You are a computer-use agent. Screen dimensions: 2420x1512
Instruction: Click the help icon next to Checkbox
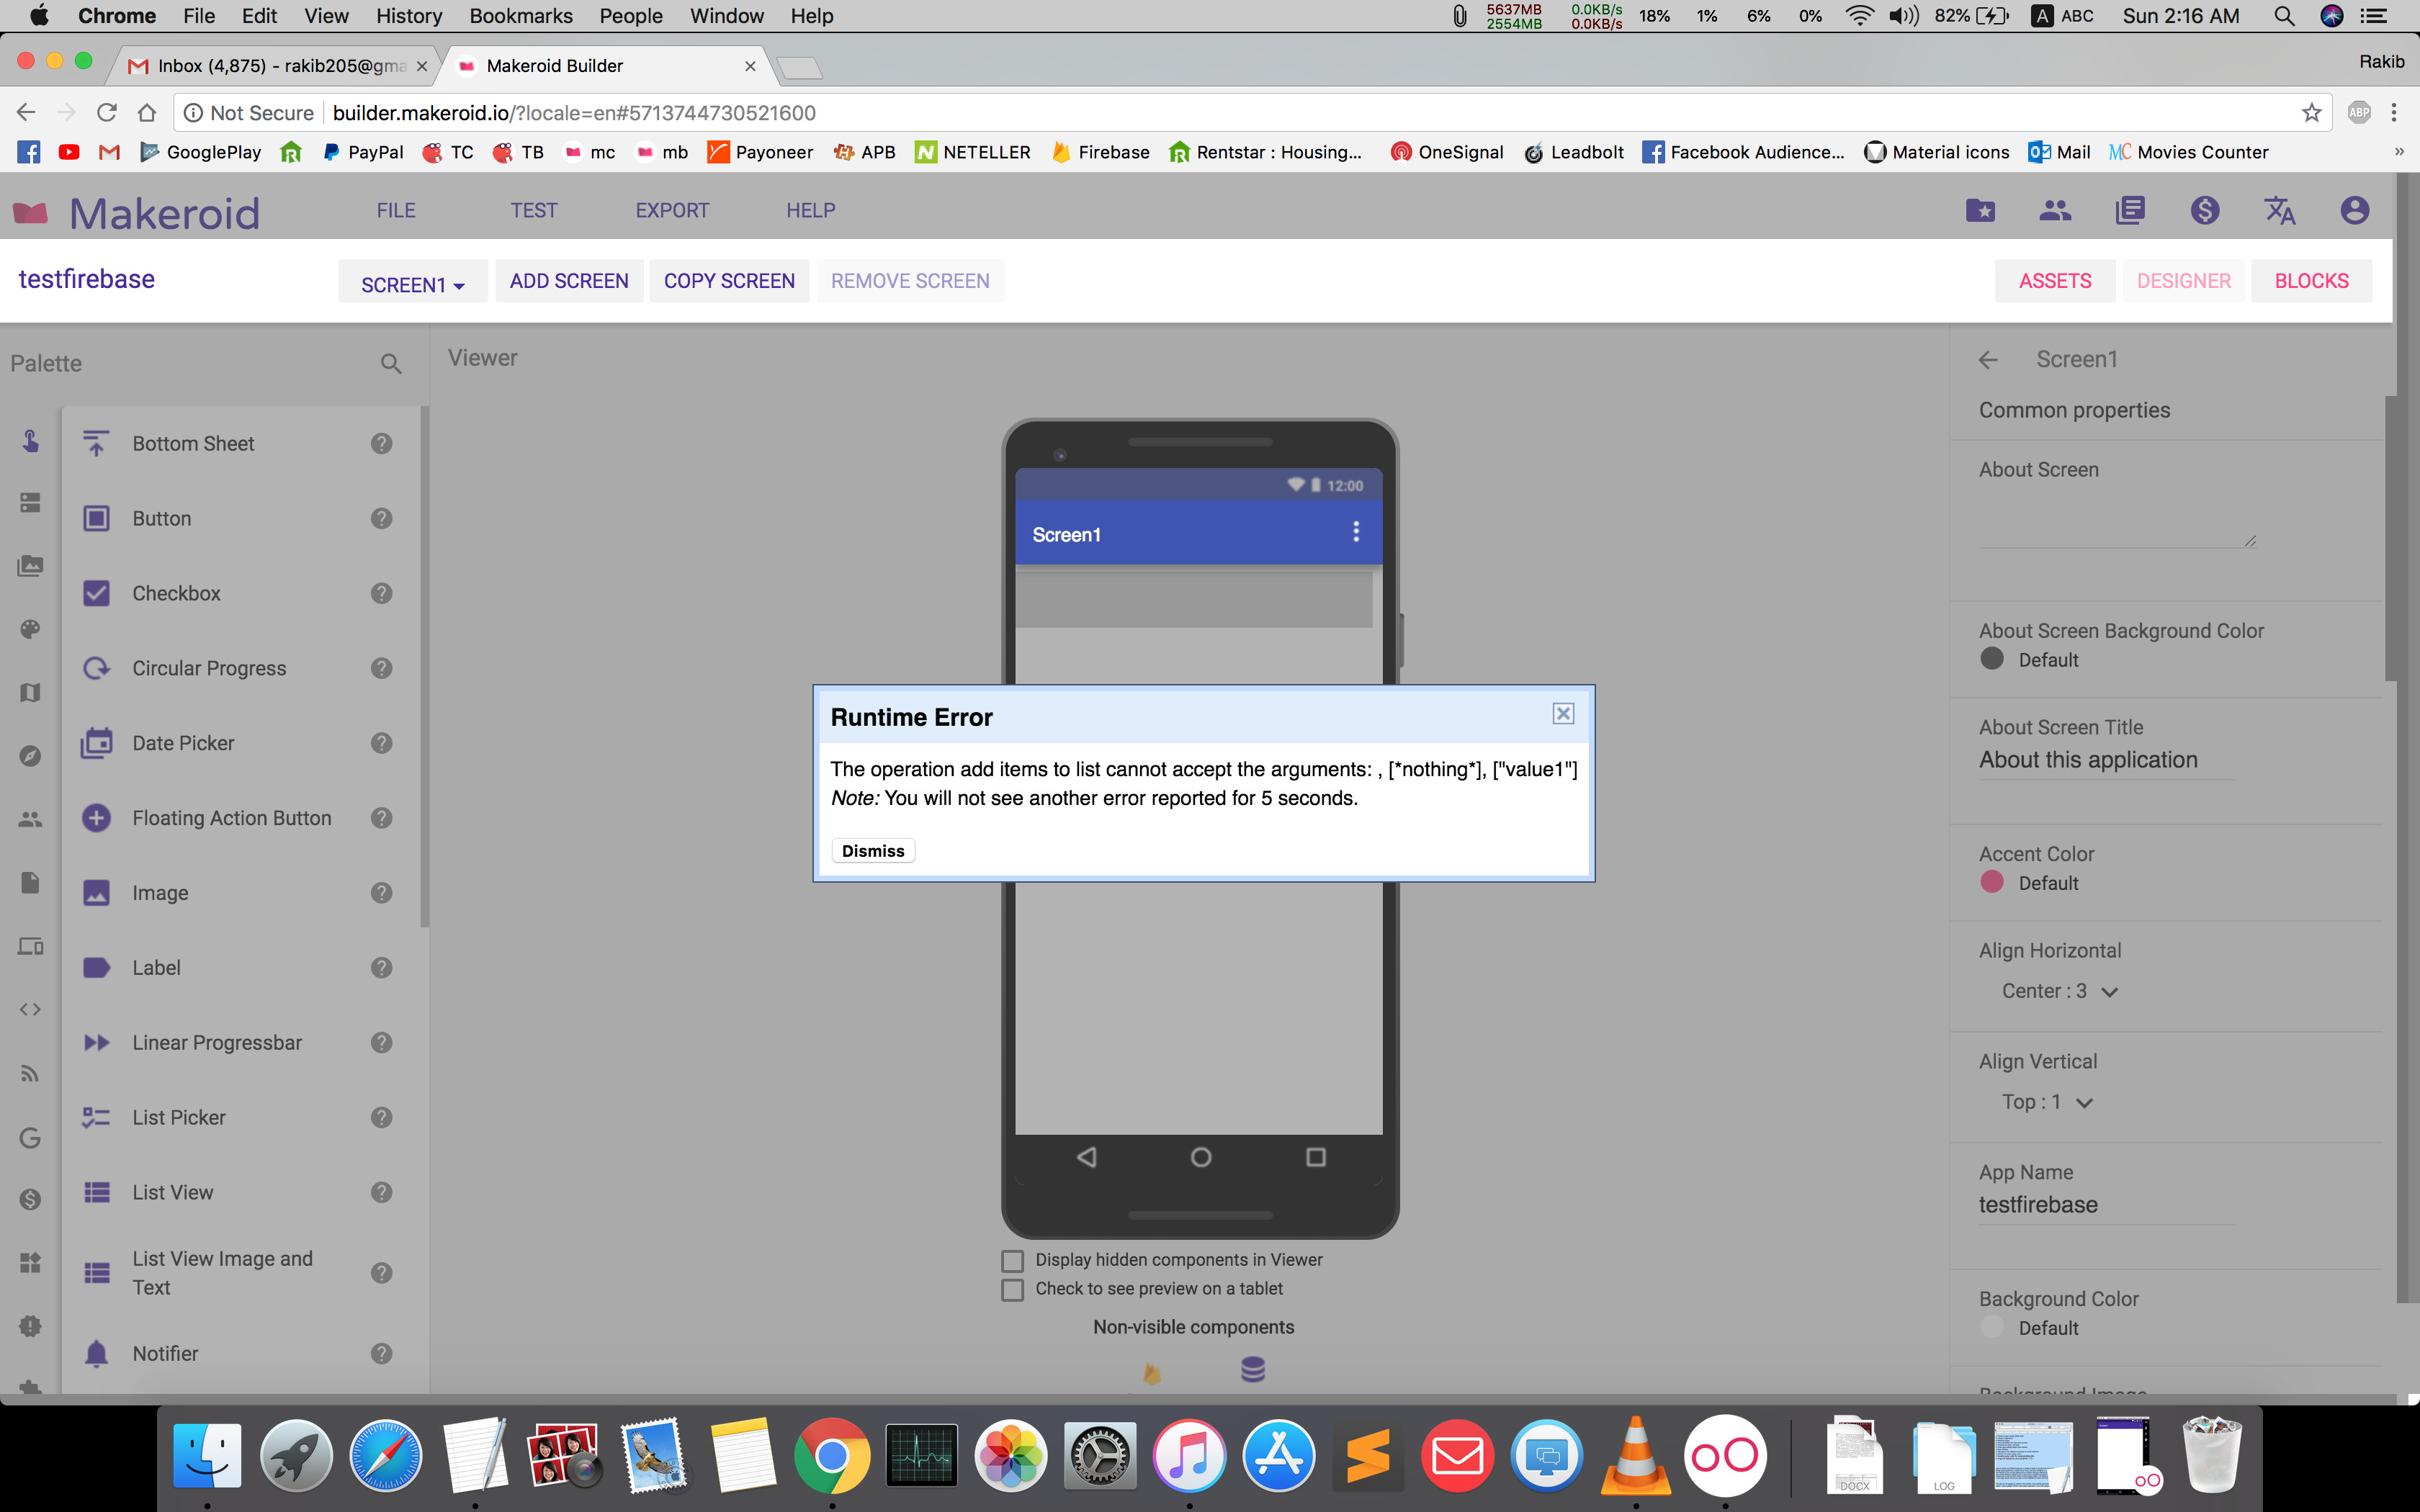coord(381,593)
